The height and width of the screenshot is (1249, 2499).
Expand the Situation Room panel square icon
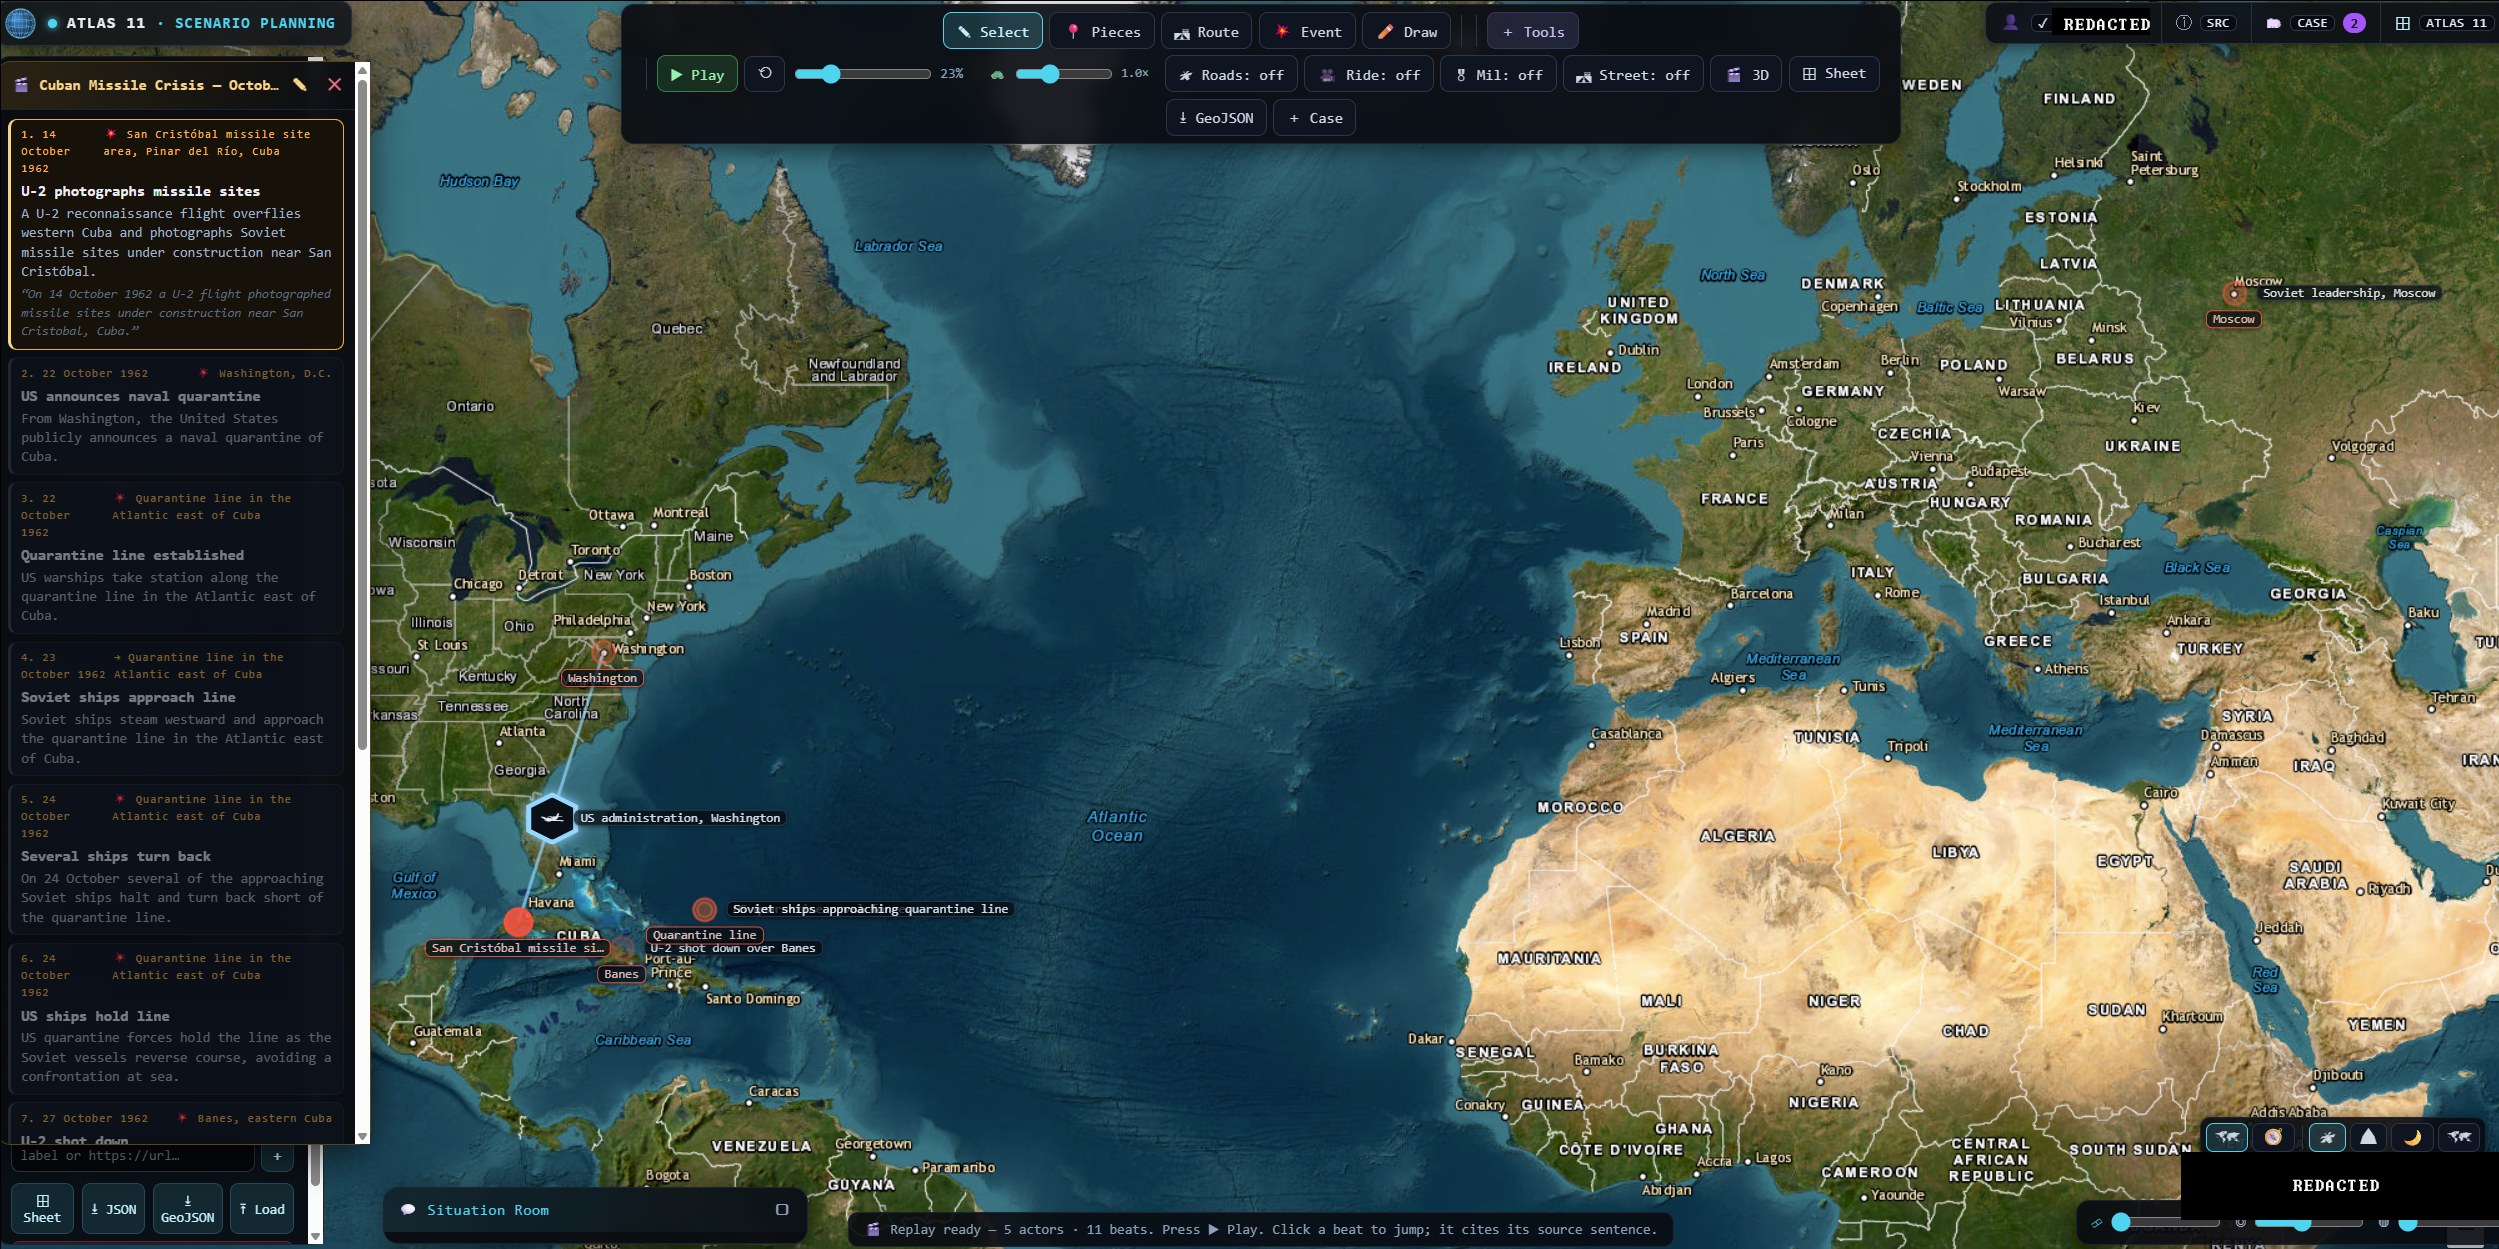click(782, 1209)
